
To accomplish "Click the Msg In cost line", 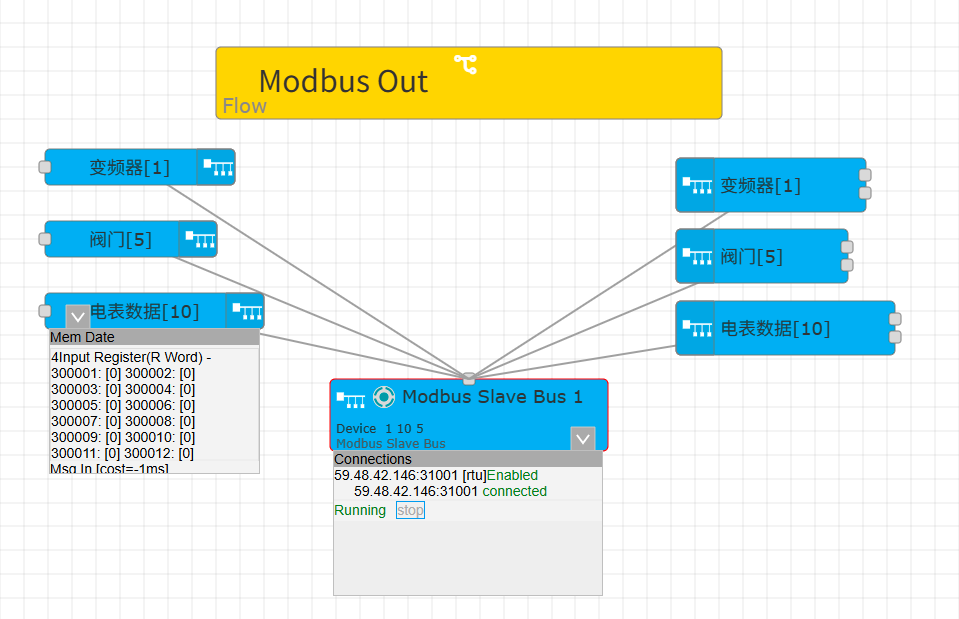I will (109, 469).
